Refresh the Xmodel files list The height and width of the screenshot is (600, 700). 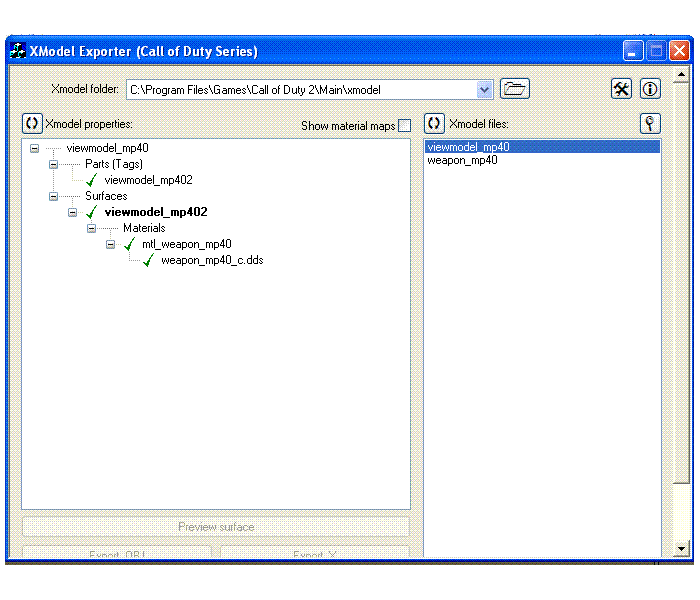[x=434, y=123]
